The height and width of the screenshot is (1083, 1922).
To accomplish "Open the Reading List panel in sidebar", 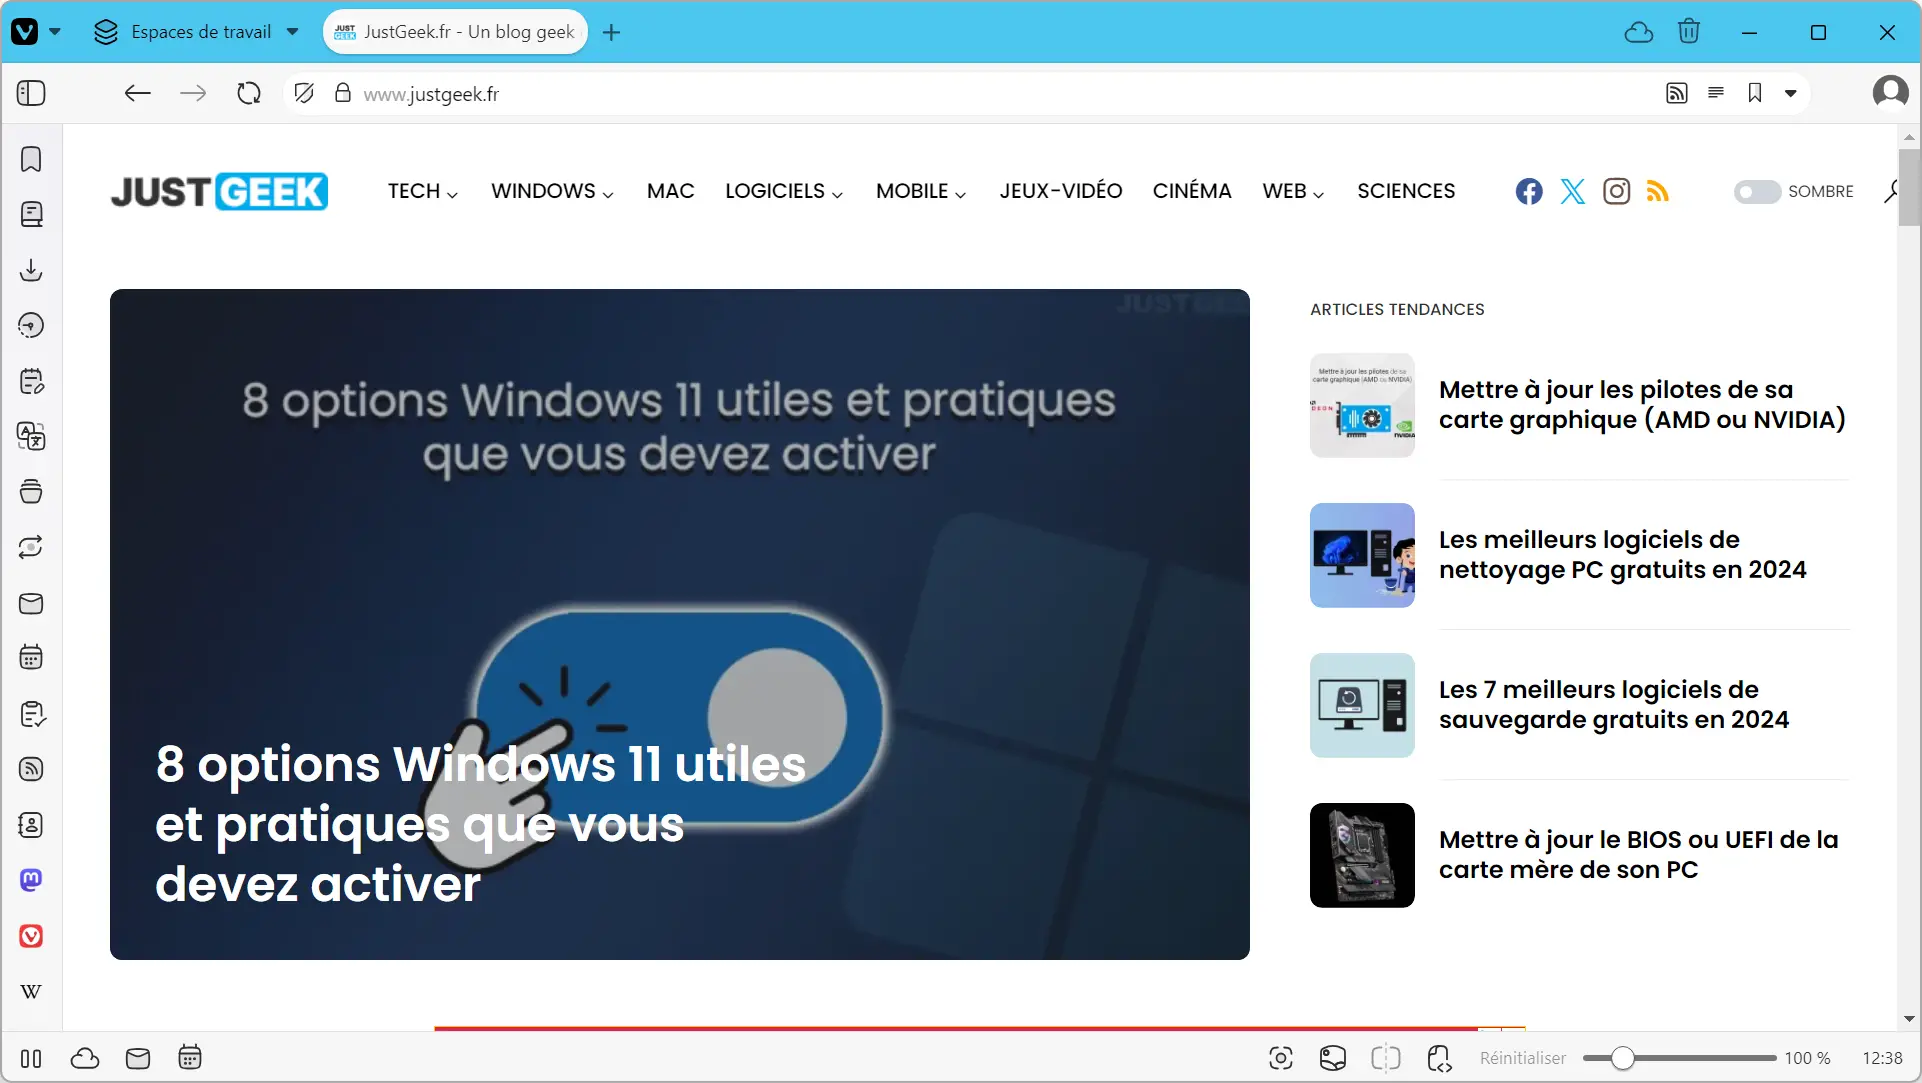I will click(x=32, y=214).
